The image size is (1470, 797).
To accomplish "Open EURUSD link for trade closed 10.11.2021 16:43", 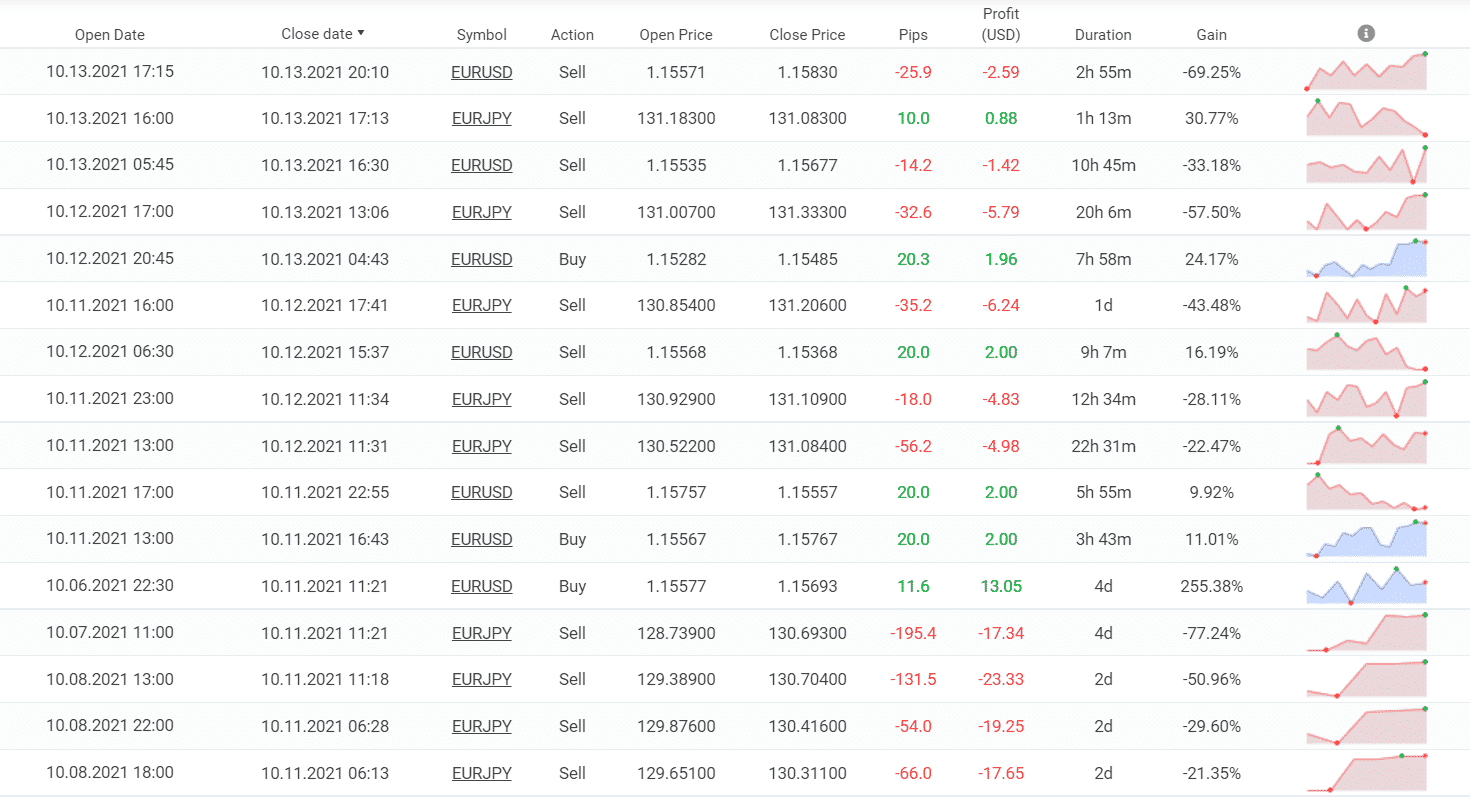I will pos(482,539).
